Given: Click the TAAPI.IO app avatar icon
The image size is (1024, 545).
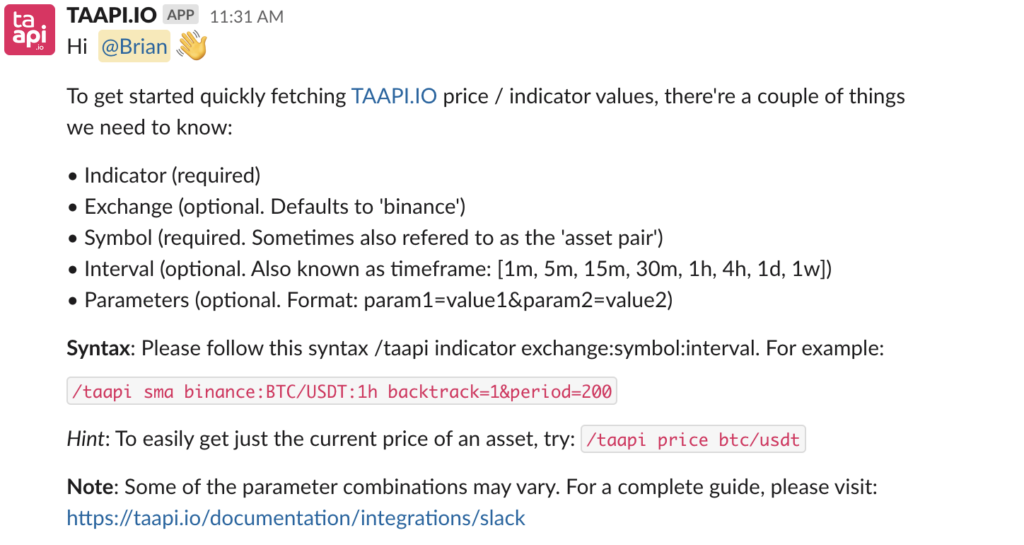Looking at the screenshot, I should (x=29, y=29).
